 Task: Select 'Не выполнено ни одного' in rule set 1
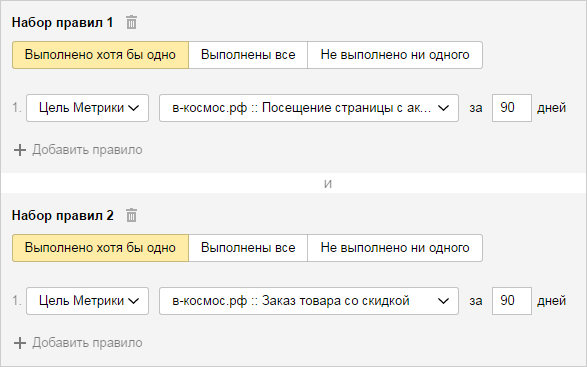pos(395,55)
